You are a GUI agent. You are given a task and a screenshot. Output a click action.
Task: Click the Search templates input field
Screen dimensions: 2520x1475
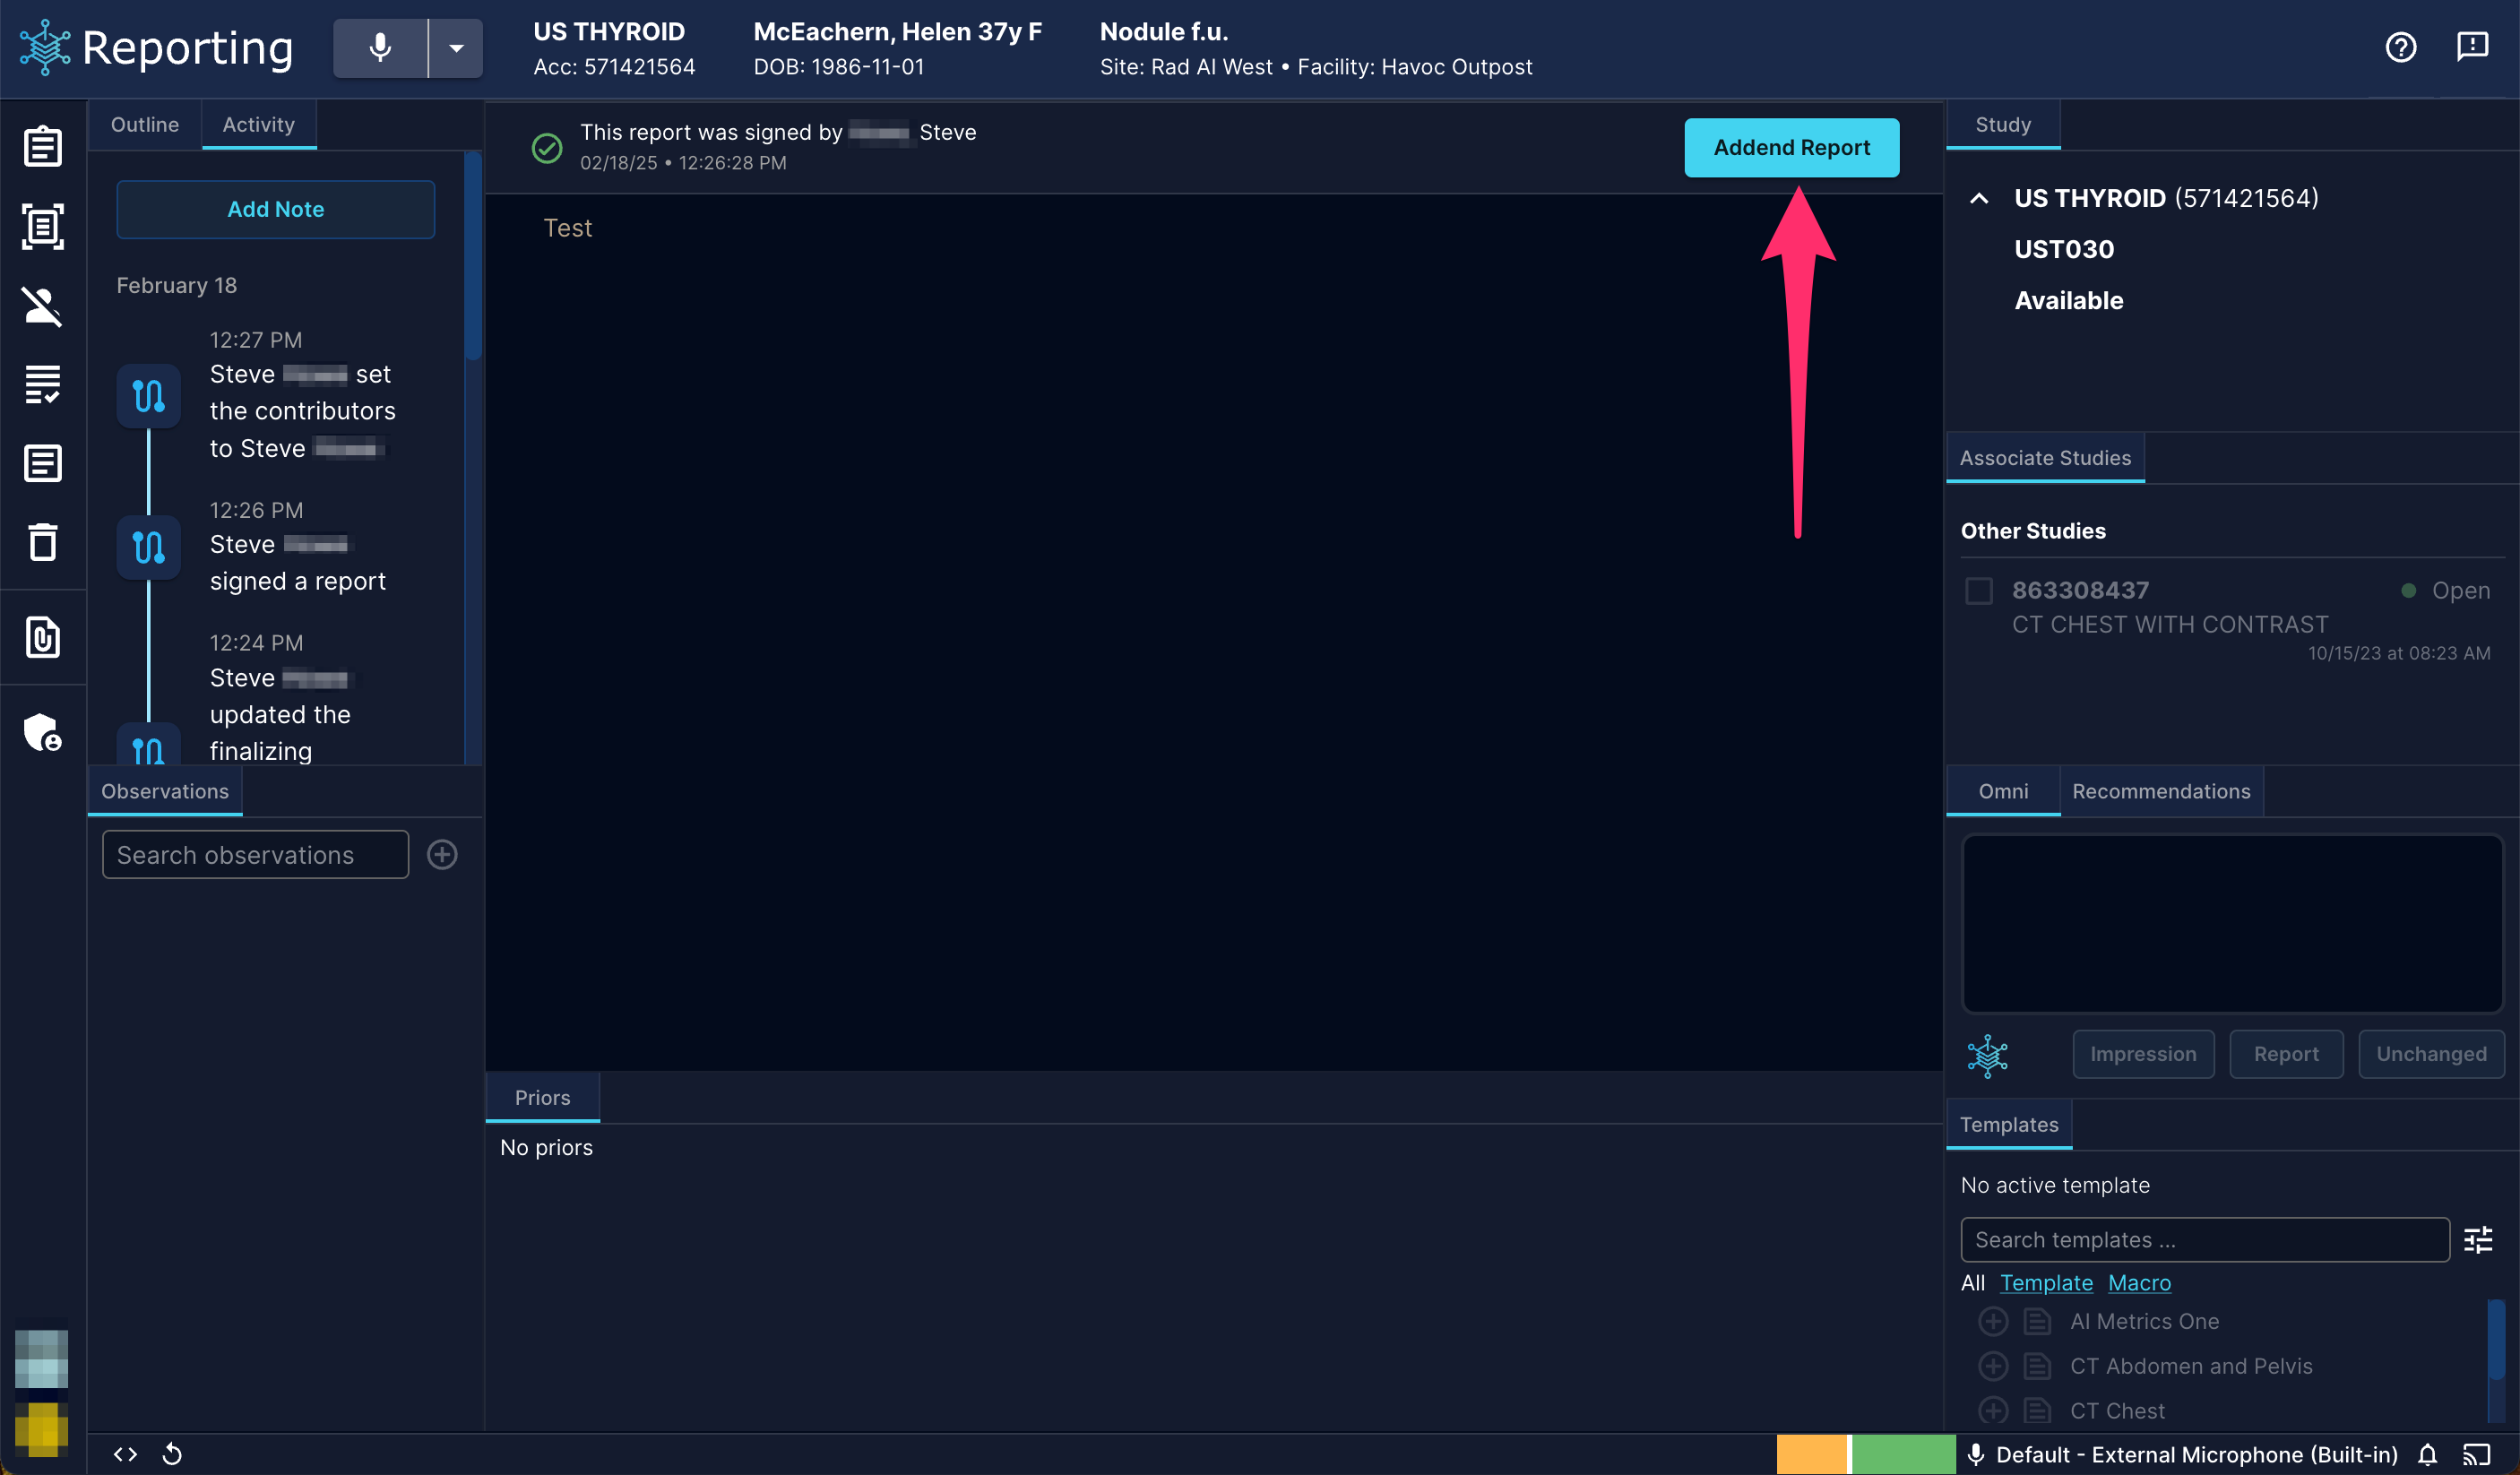(2204, 1240)
